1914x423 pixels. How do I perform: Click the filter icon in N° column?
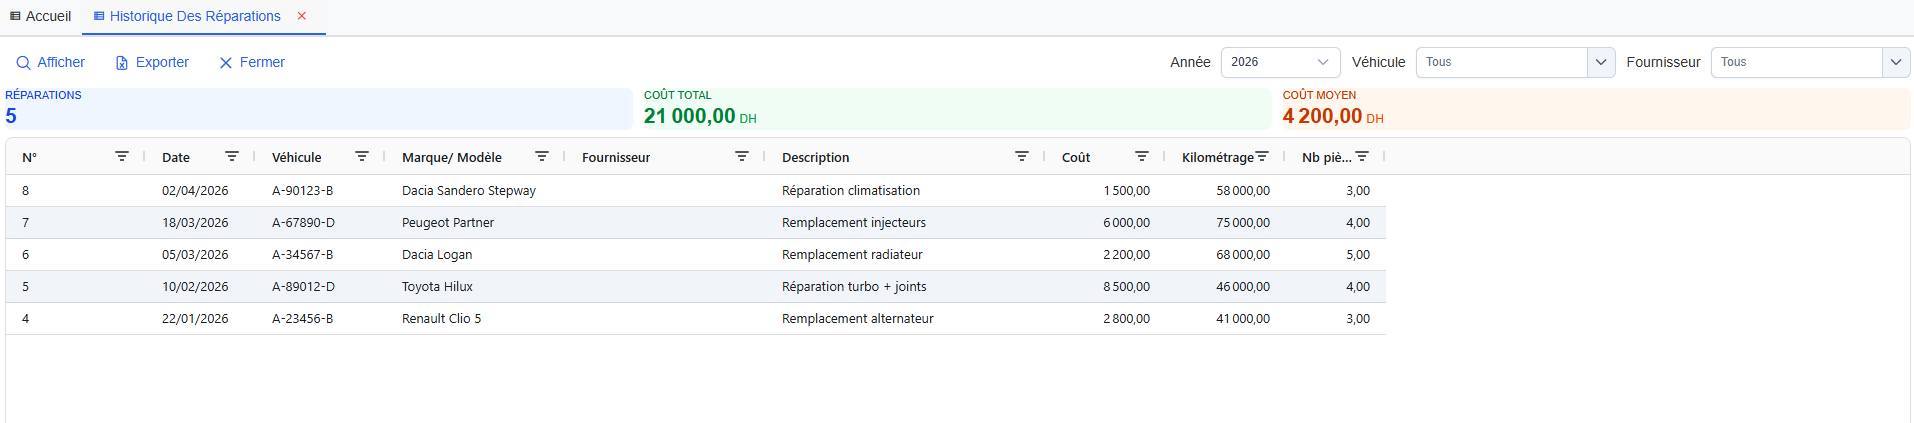[x=122, y=157]
